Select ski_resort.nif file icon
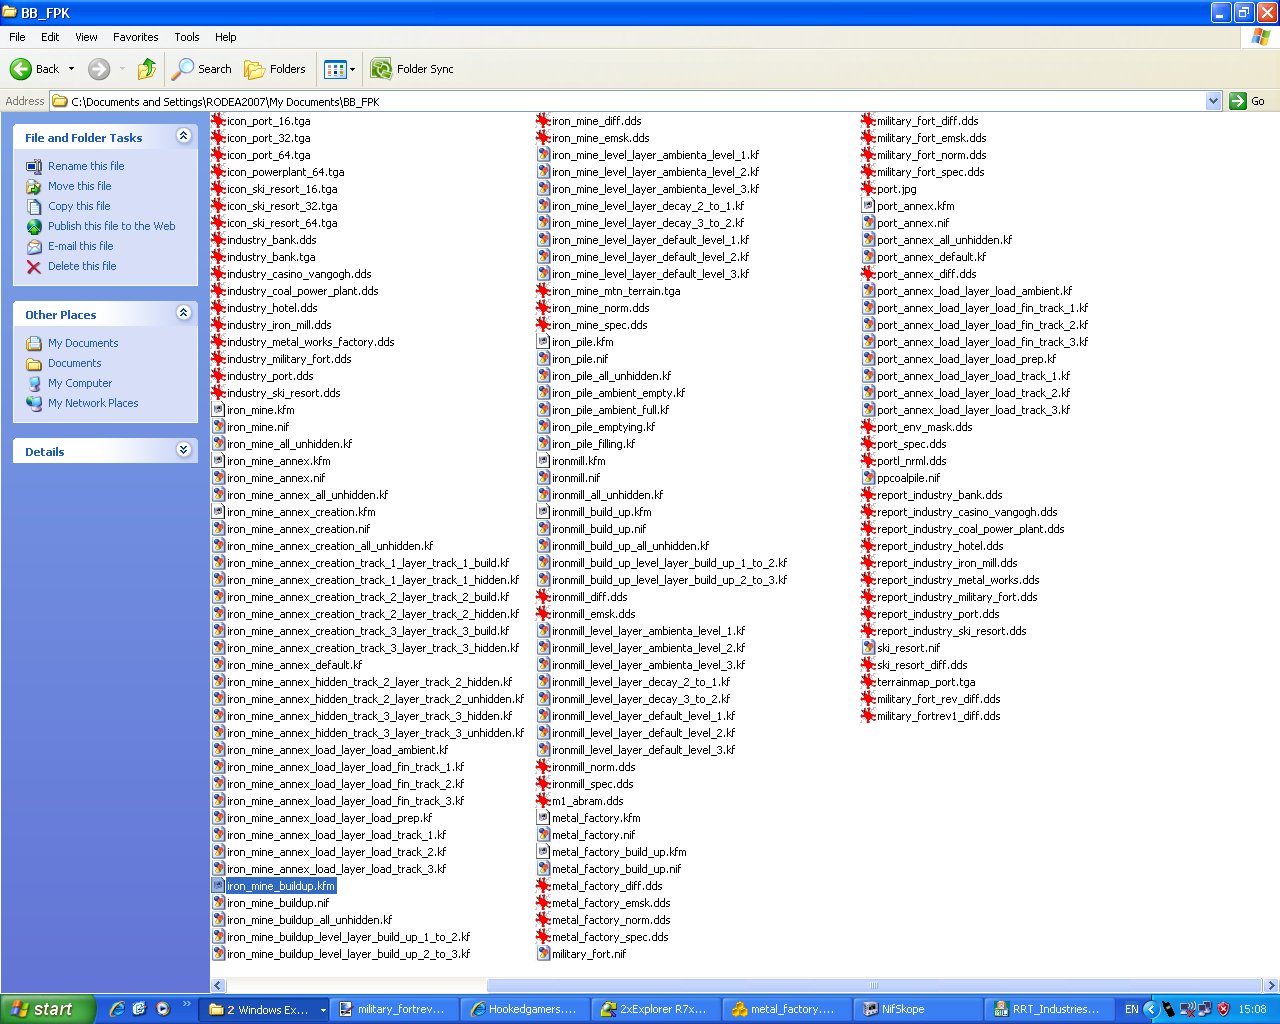Viewport: 1280px width, 1024px height. 868,648
